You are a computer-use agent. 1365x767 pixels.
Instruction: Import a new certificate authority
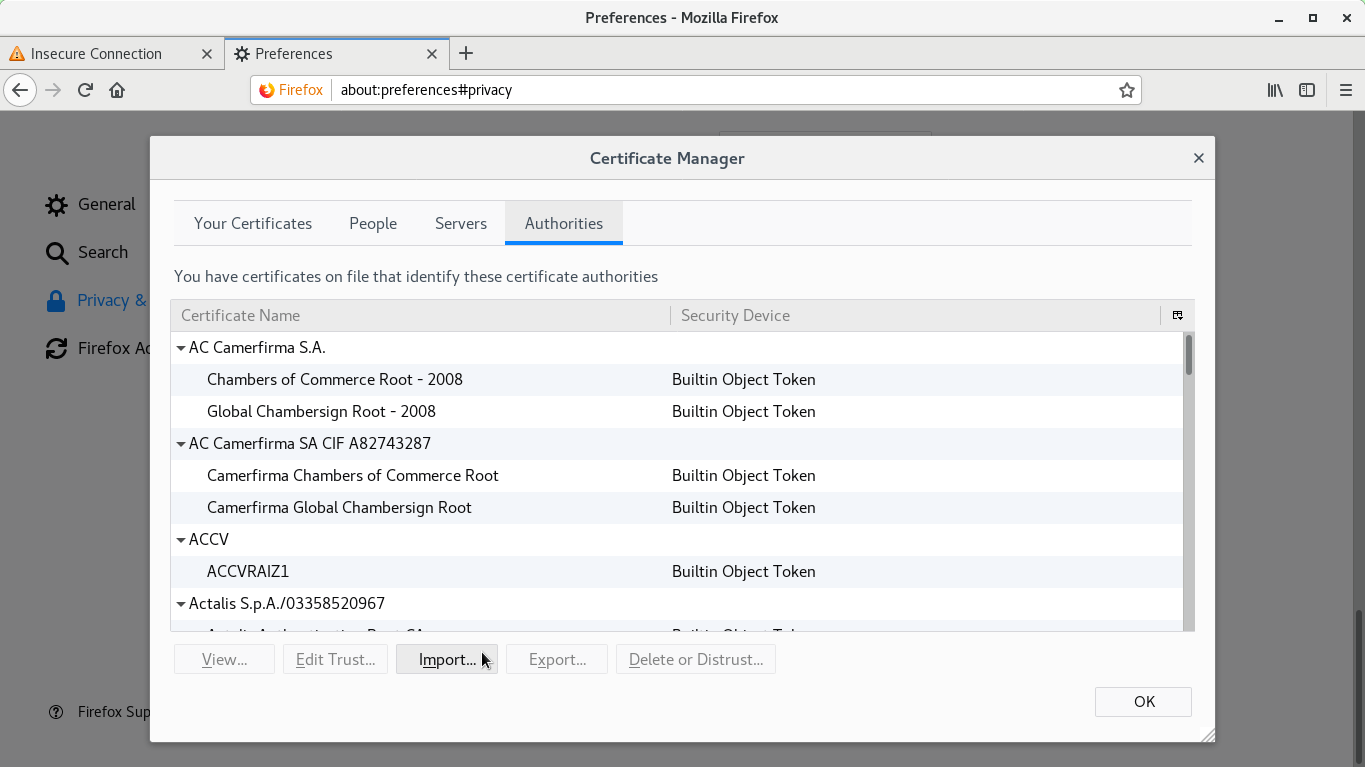coord(446,659)
